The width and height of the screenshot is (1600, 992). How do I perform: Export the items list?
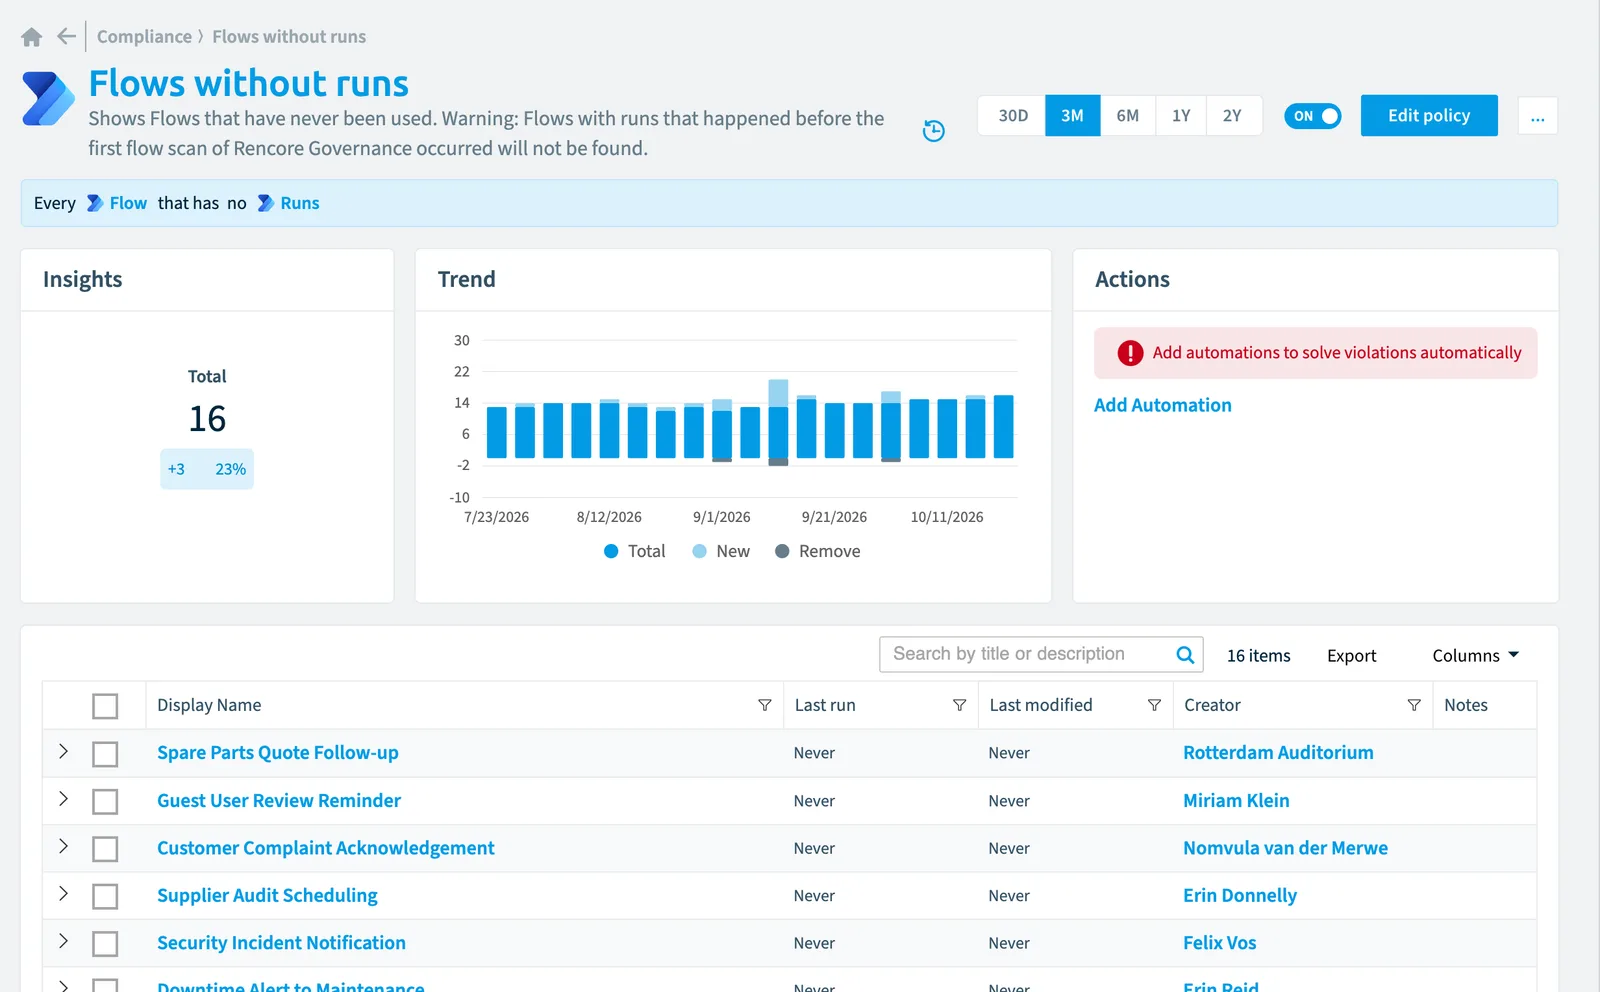pyautogui.click(x=1351, y=656)
